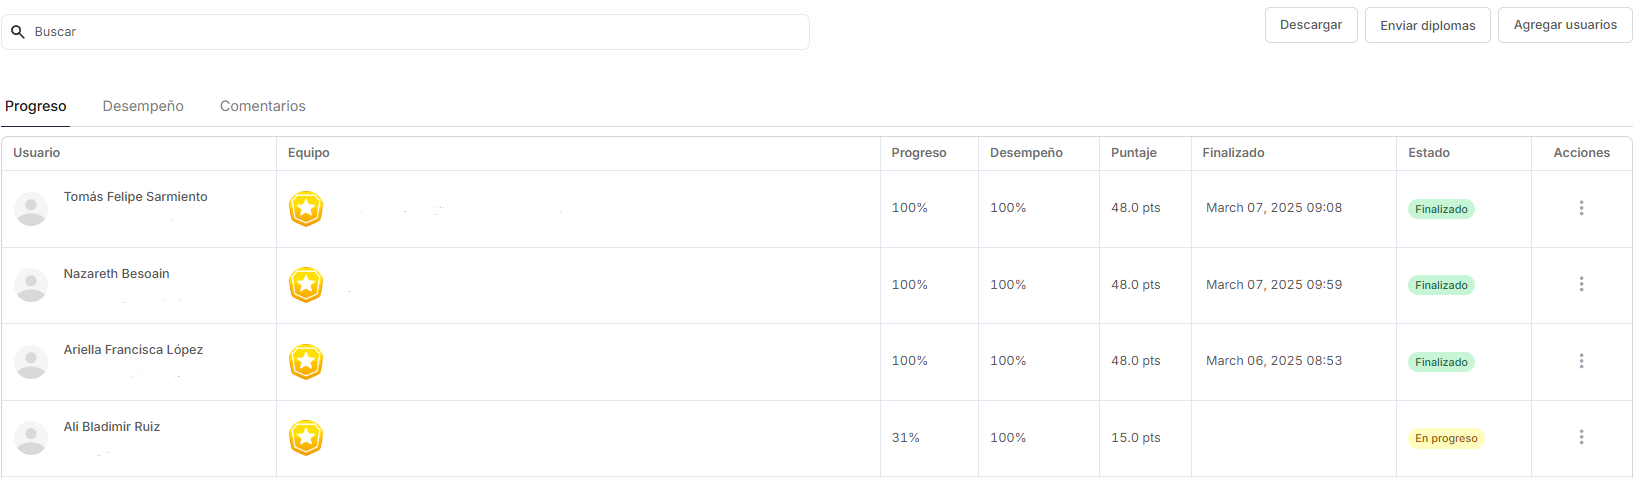Switch to the Comentarios tab
This screenshot has width=1636, height=478.
(x=263, y=106)
